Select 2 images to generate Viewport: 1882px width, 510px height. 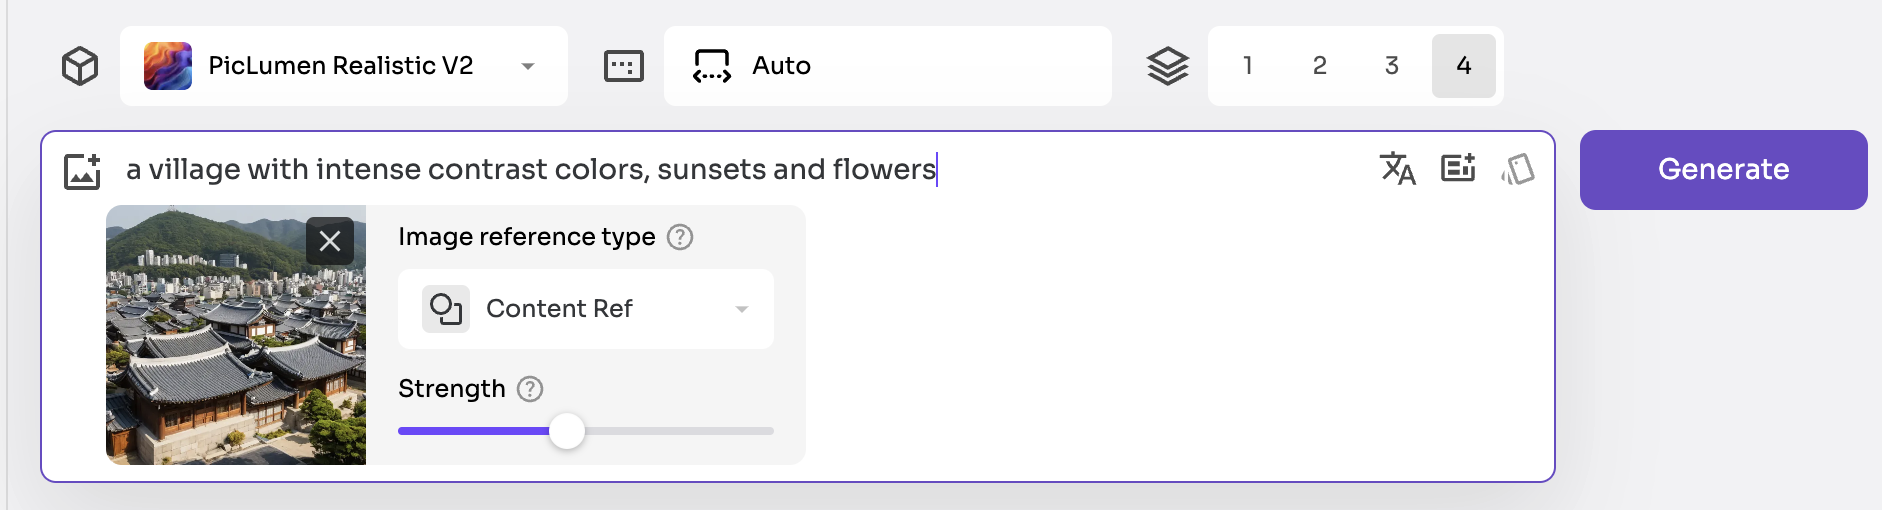pos(1320,66)
